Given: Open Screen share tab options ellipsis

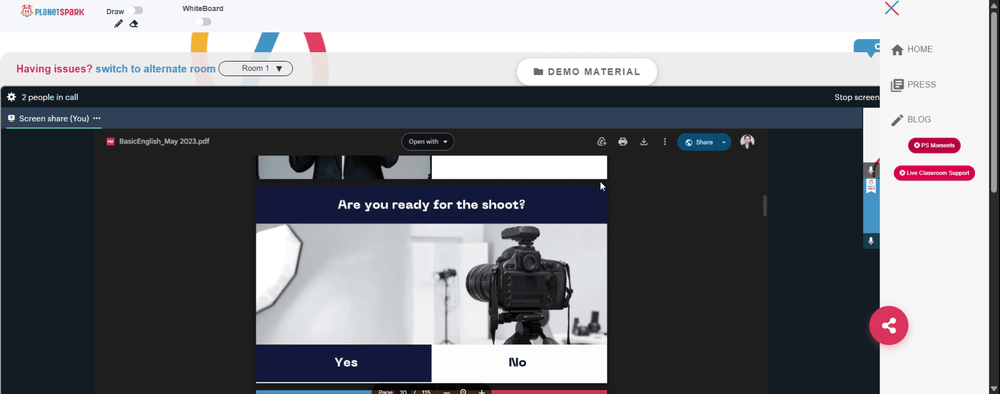Looking at the screenshot, I should pyautogui.click(x=97, y=119).
